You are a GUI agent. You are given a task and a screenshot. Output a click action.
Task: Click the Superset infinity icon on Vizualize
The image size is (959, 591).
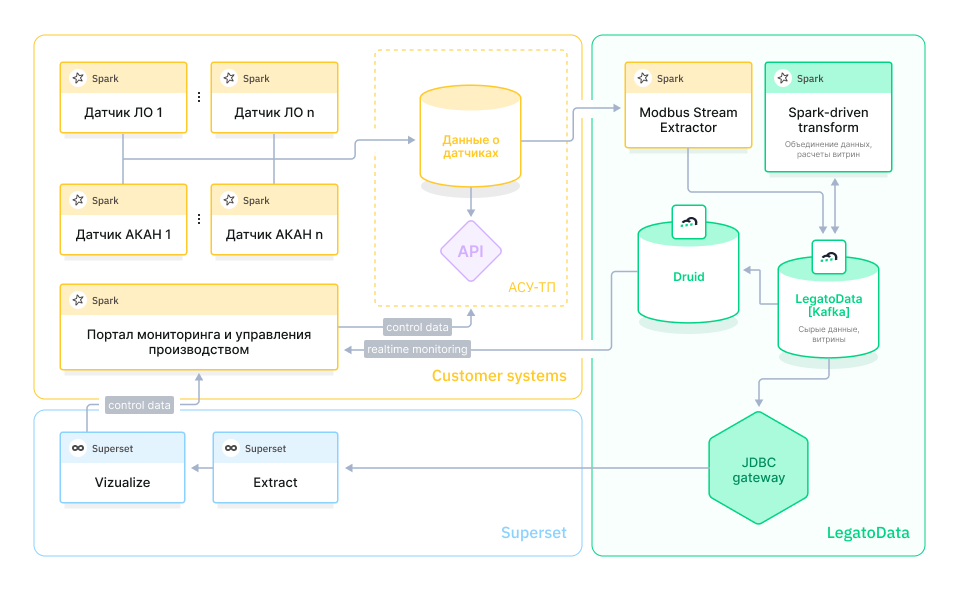80,448
